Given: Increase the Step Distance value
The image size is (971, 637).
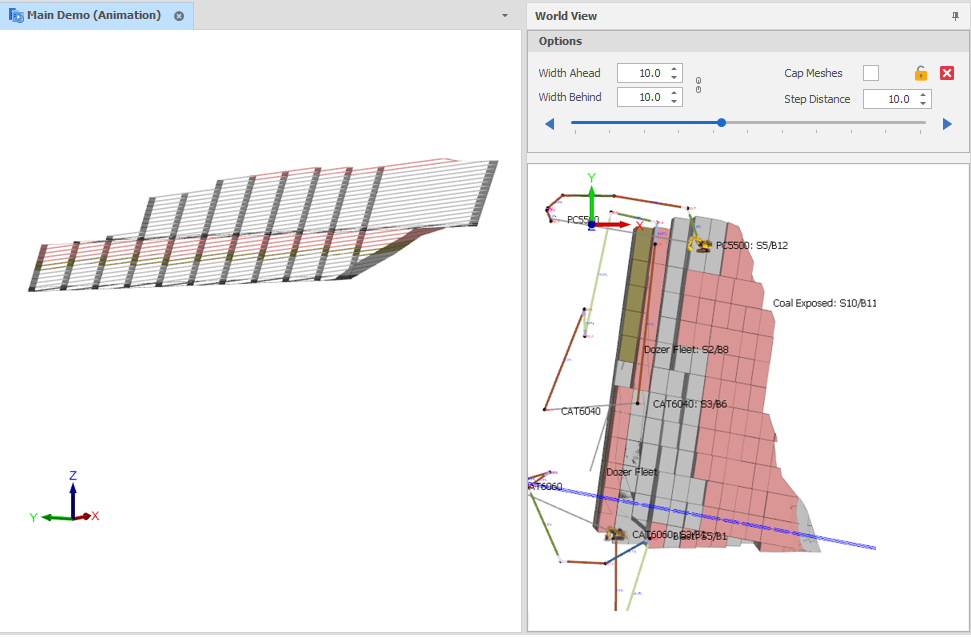Looking at the screenshot, I should (923, 95).
